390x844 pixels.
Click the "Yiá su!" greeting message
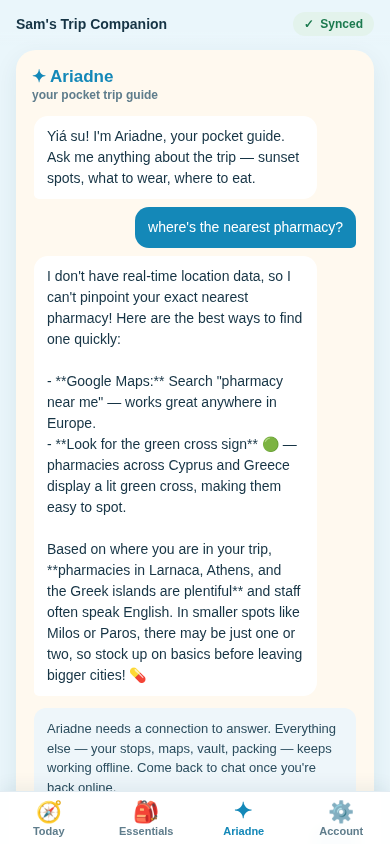175,158
